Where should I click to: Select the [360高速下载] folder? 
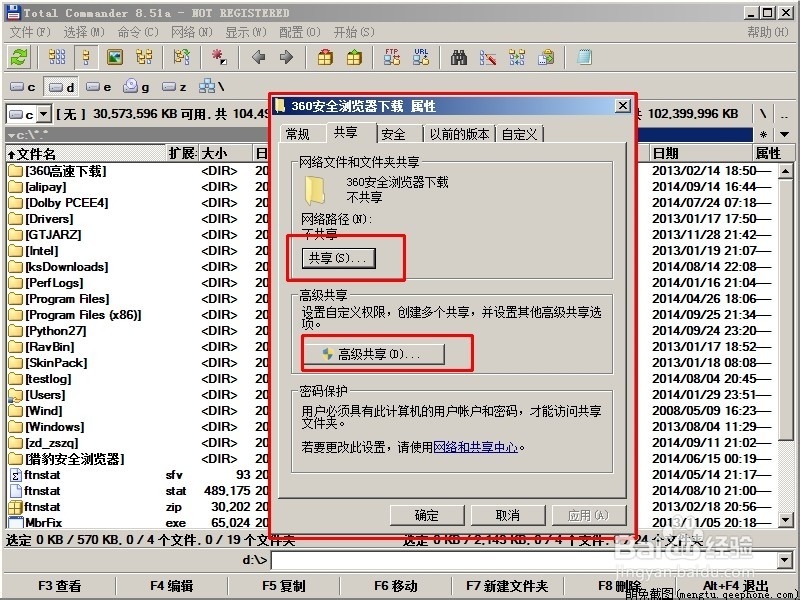[x=58, y=171]
